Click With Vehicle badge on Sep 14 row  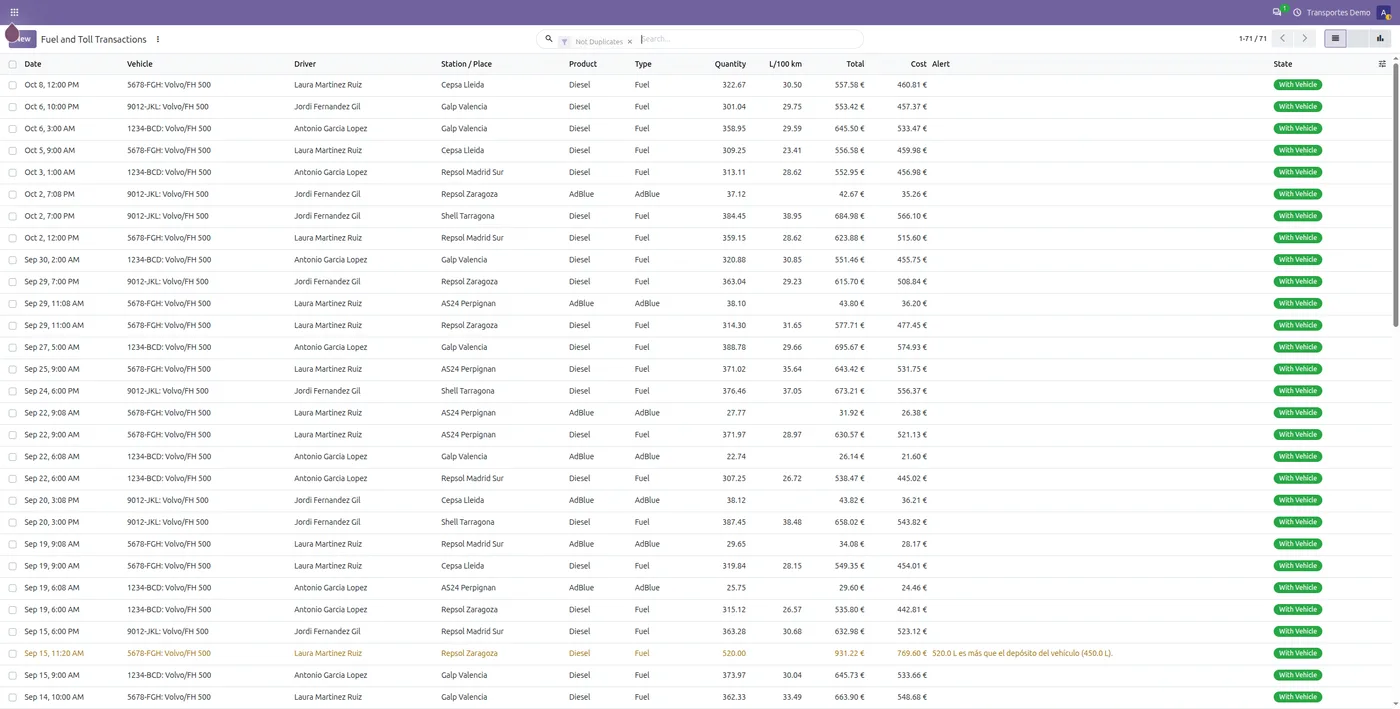coord(1298,697)
